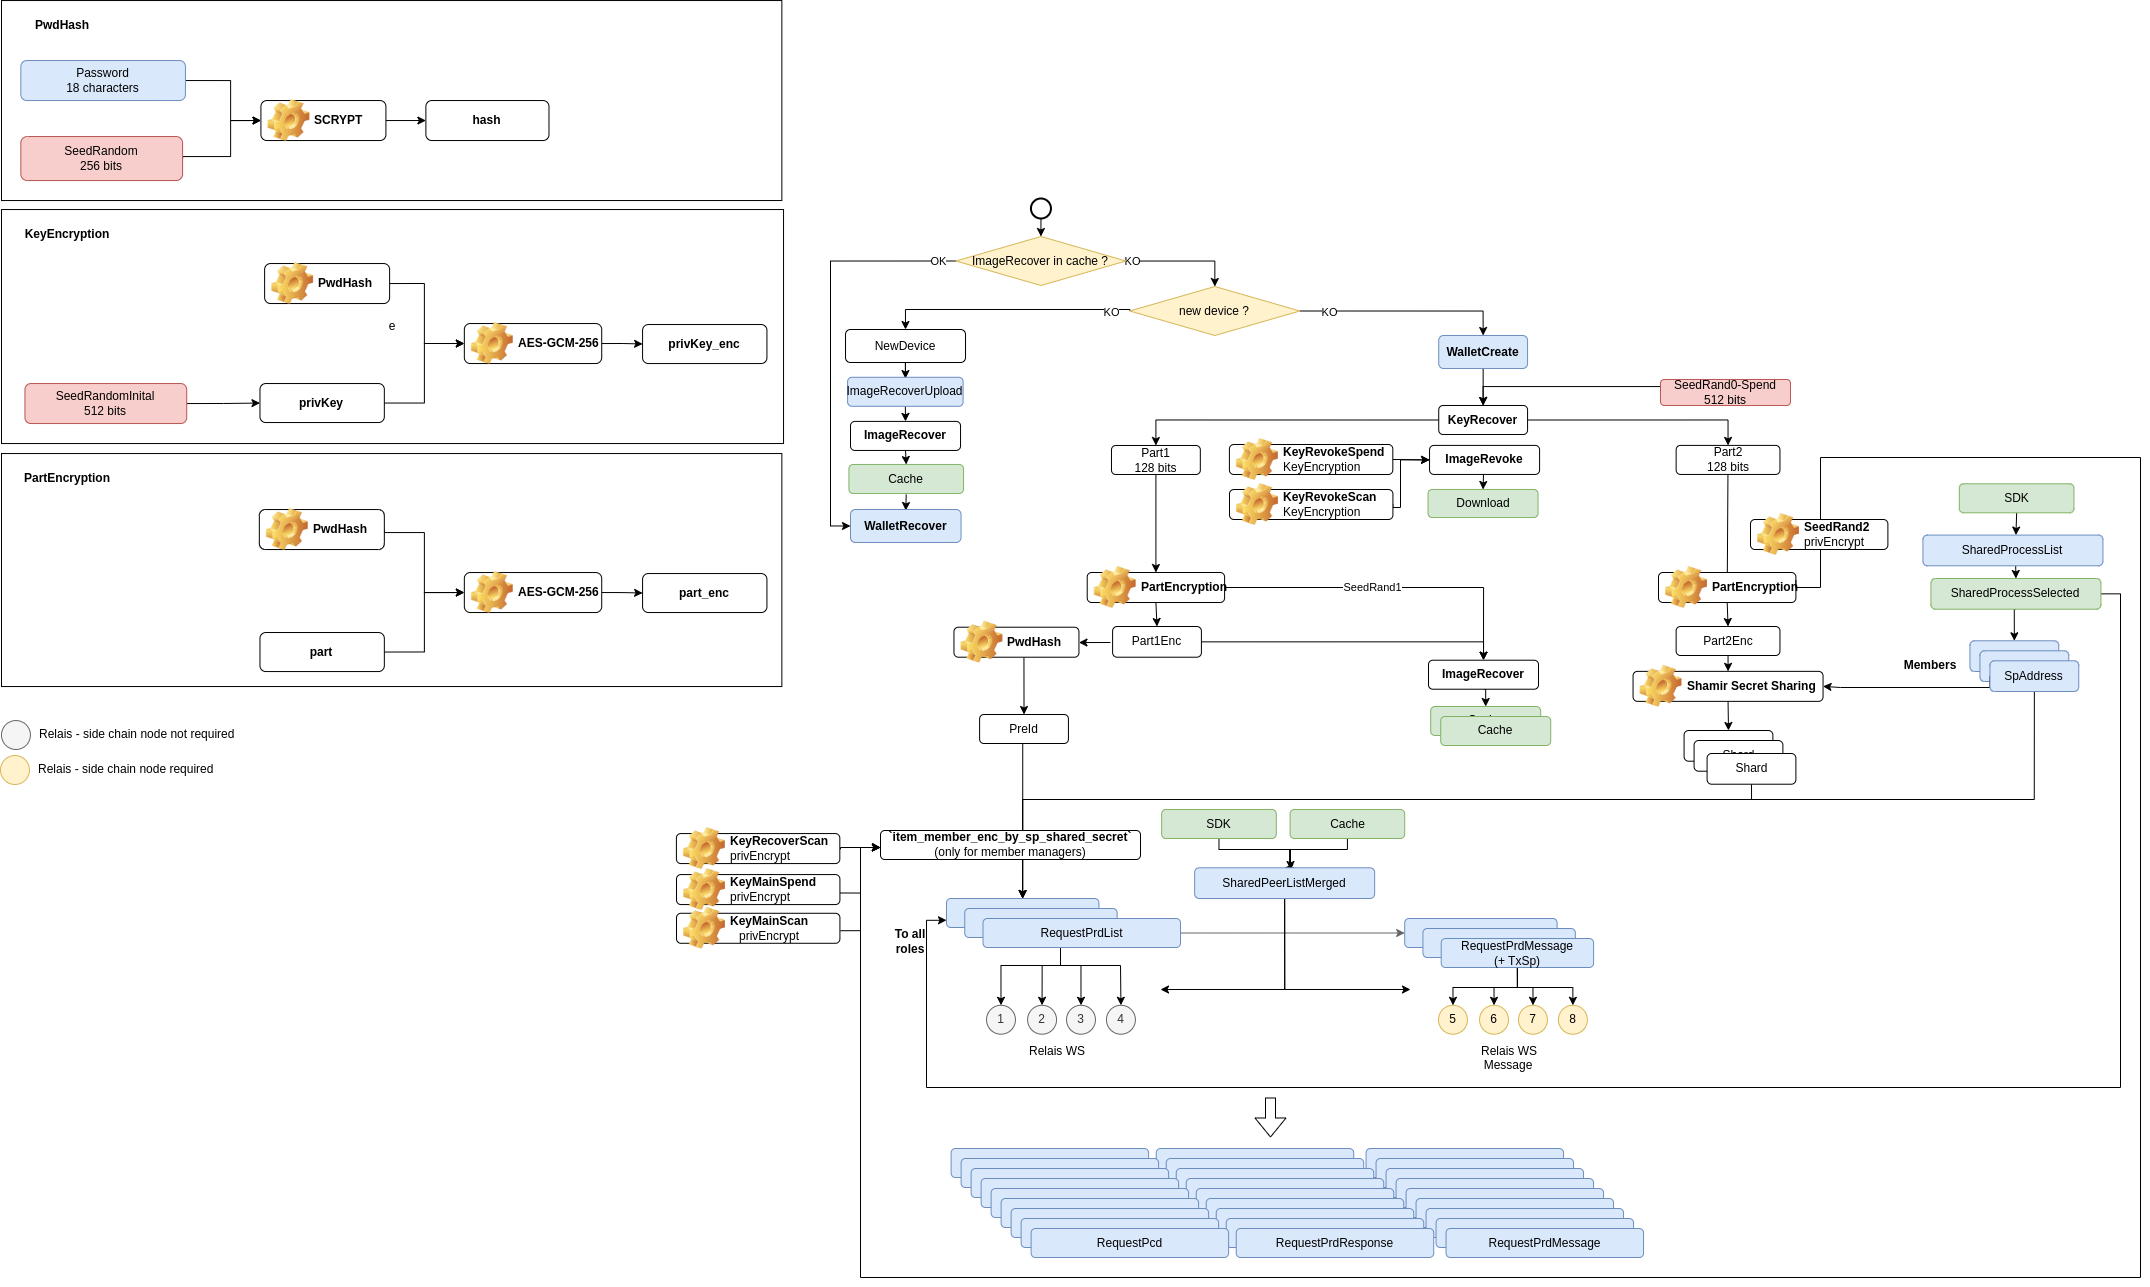Screen dimensions: 2150x1287
Task: Click the SeedRand2 privEncrypt gear icon
Action: pos(1778,534)
